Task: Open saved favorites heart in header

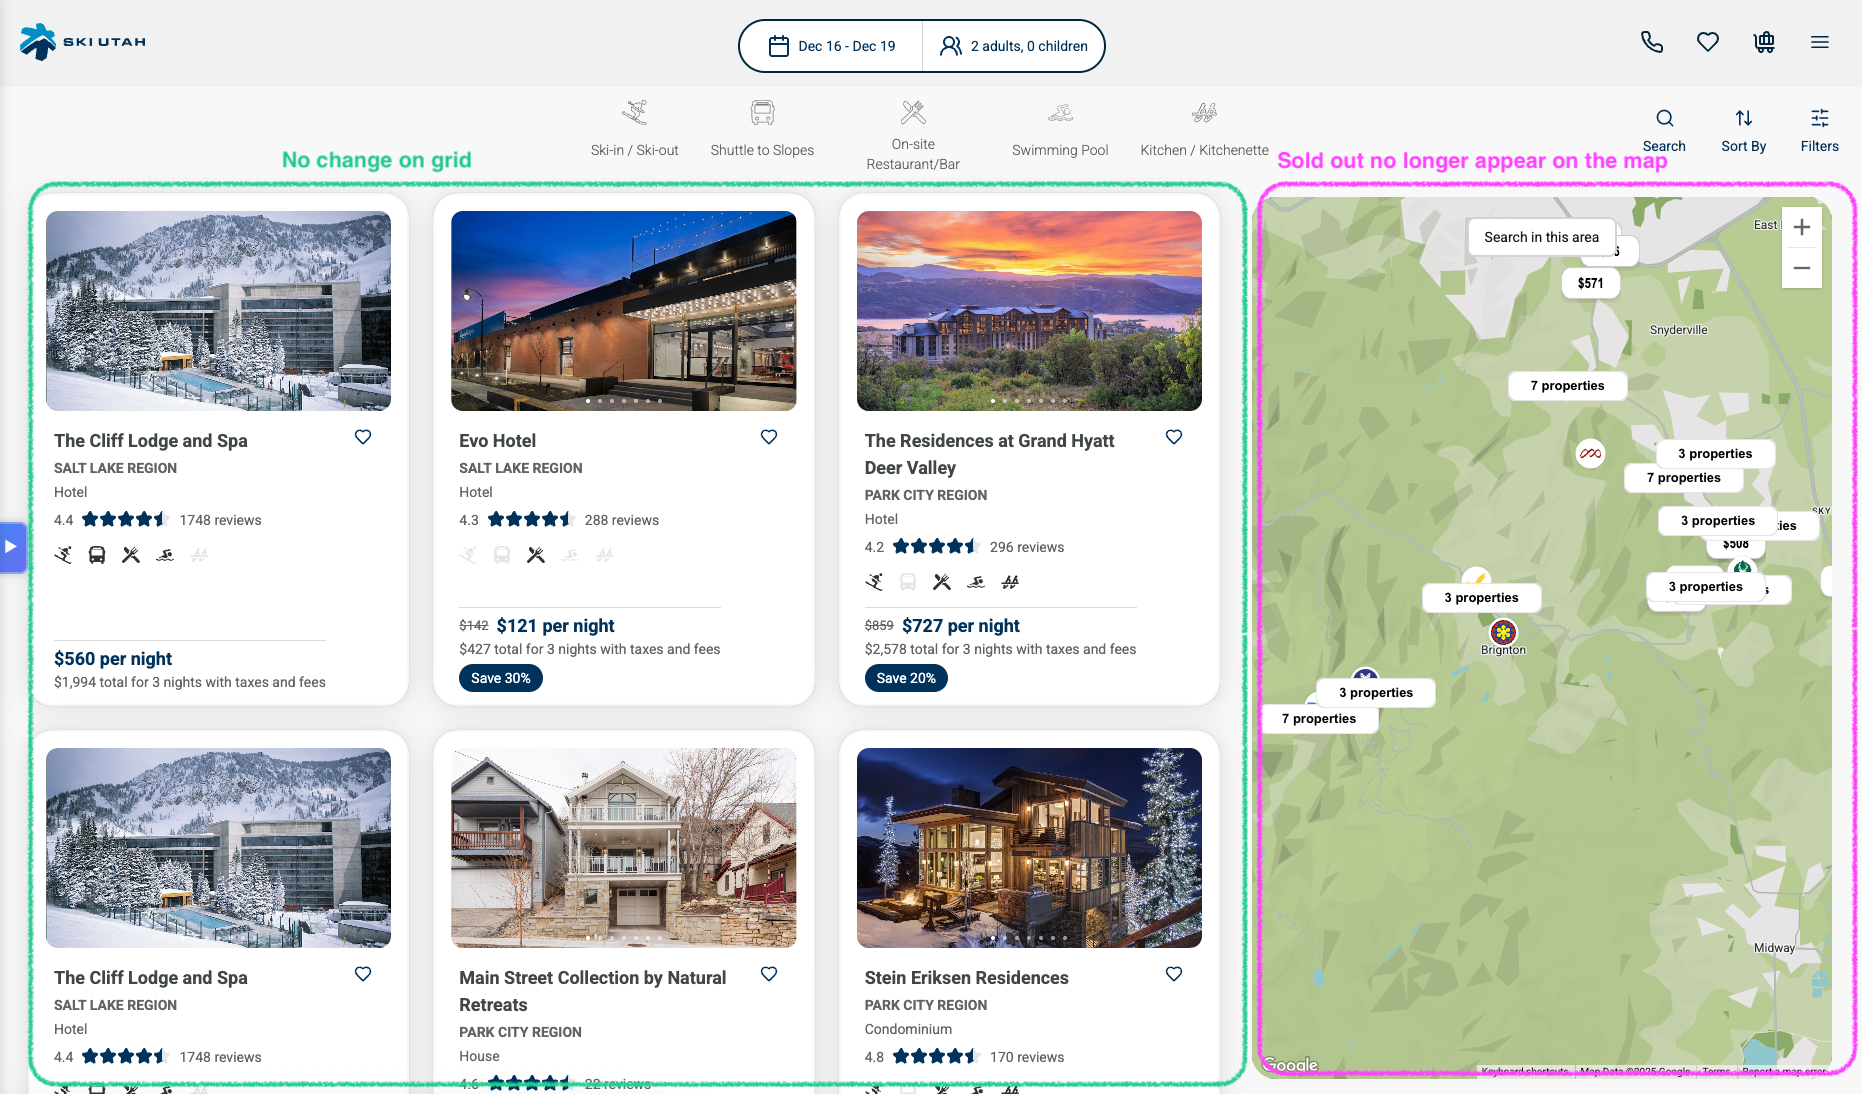Action: click(x=1708, y=42)
